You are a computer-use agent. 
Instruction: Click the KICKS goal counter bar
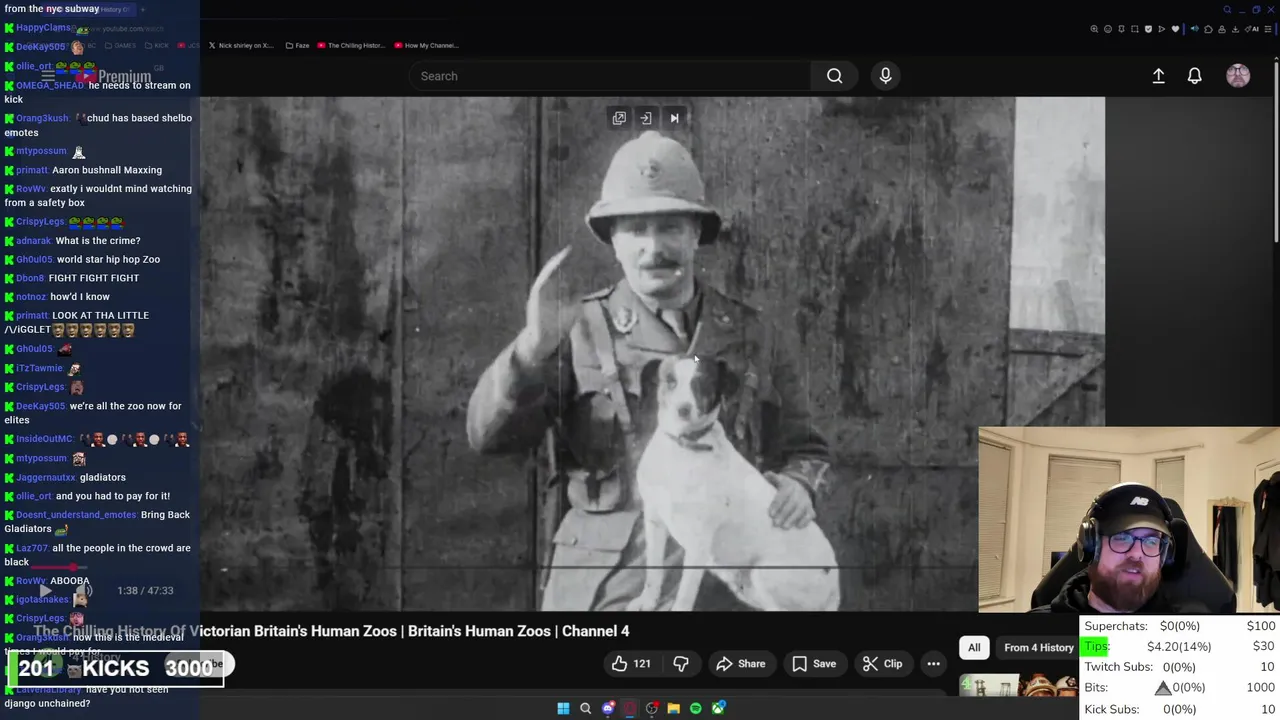[116, 668]
